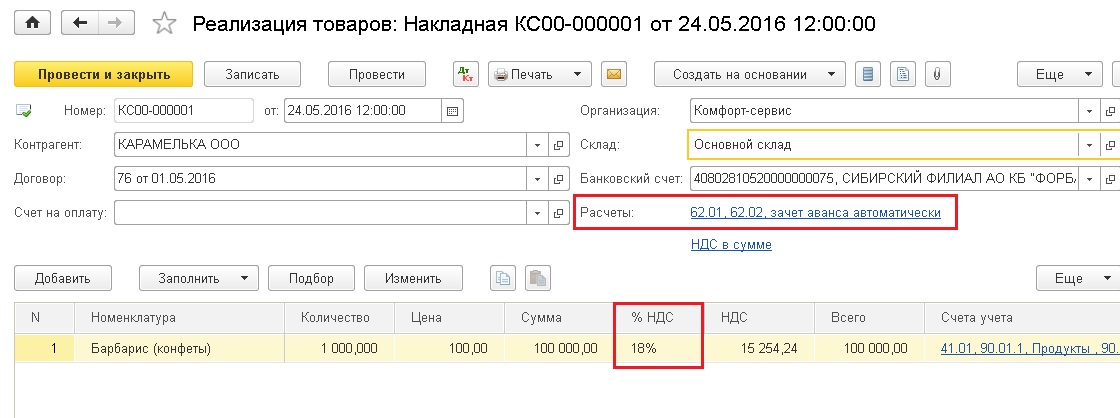The height and width of the screenshot is (418, 1120).
Task: Open НДС в сумме link
Action: click(x=731, y=244)
